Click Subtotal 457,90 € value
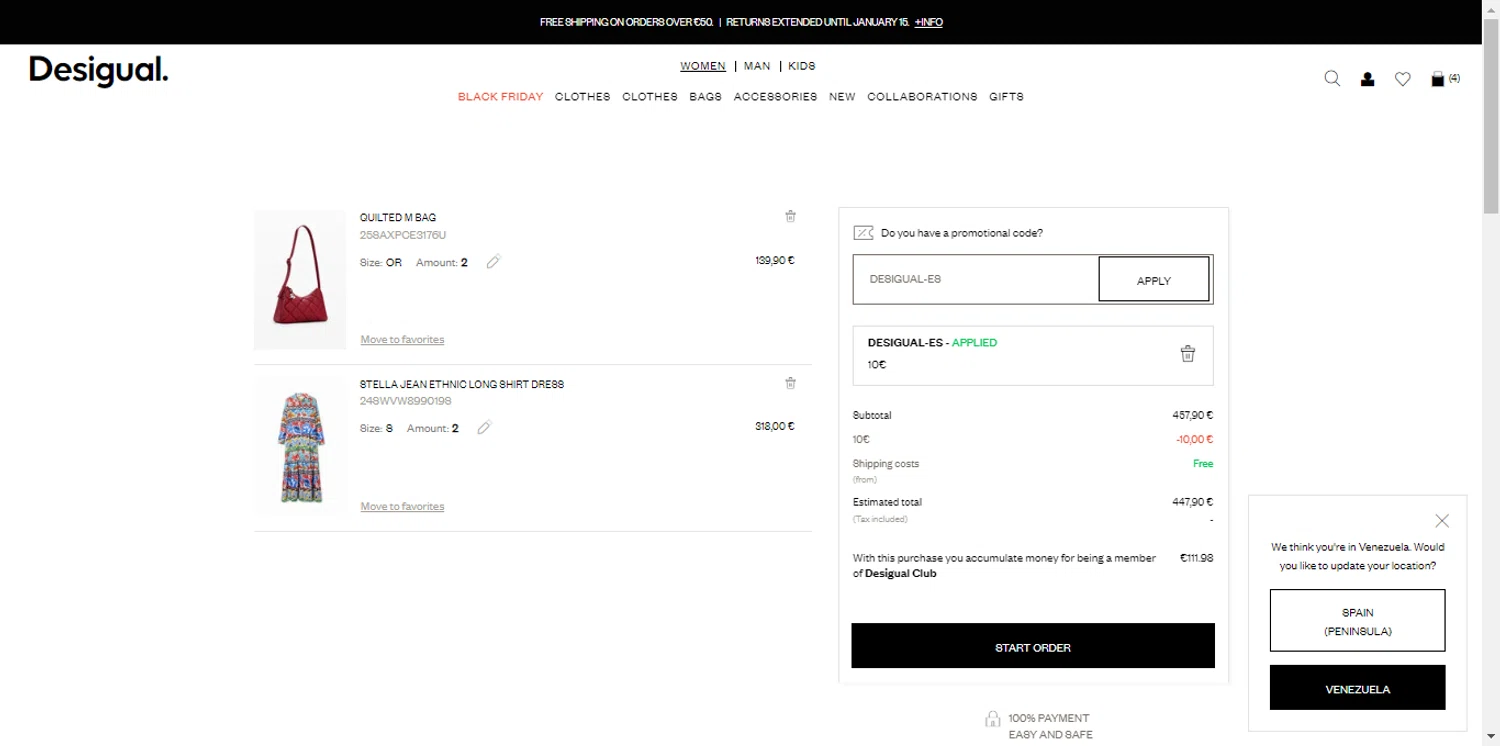1500x746 pixels. [1192, 415]
